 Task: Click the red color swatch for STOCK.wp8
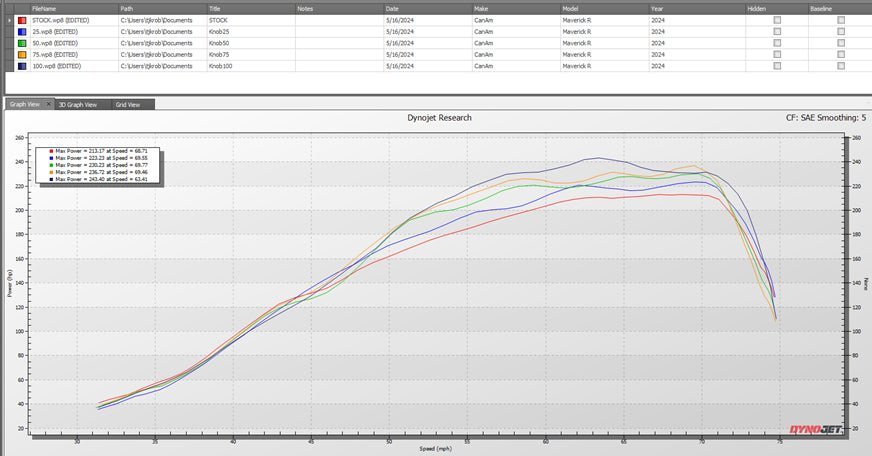click(x=22, y=20)
